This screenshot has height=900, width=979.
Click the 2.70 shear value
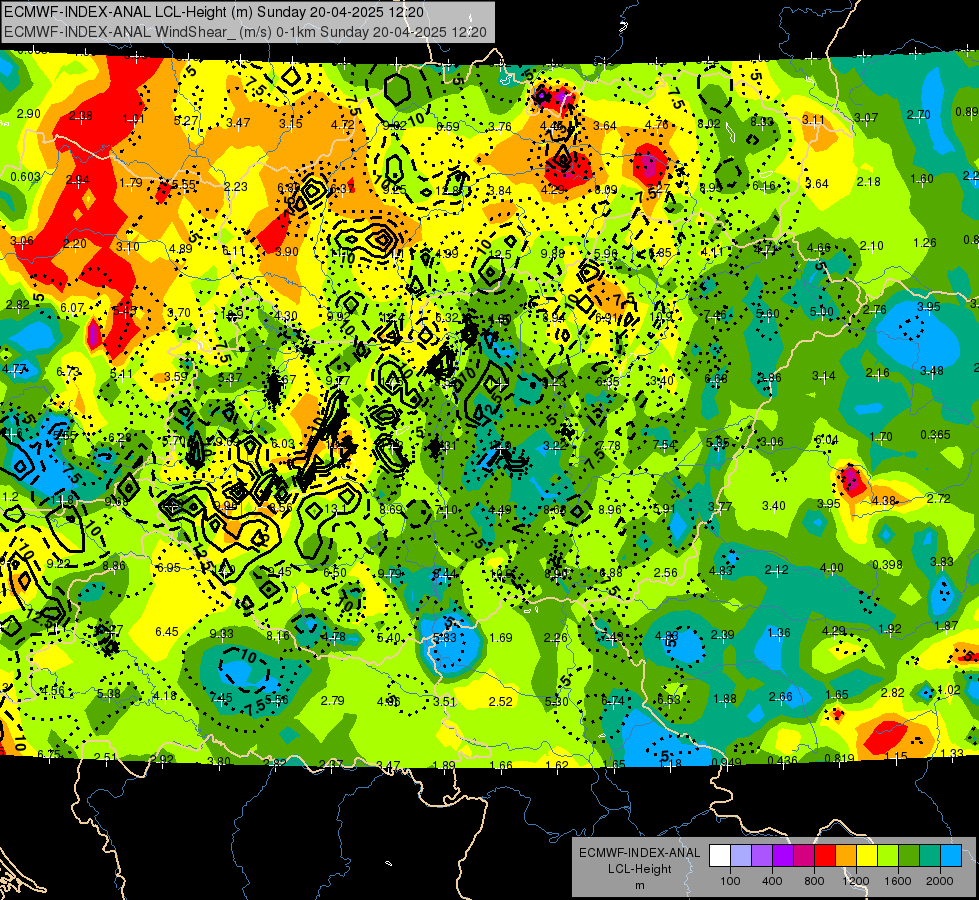[x=918, y=114]
